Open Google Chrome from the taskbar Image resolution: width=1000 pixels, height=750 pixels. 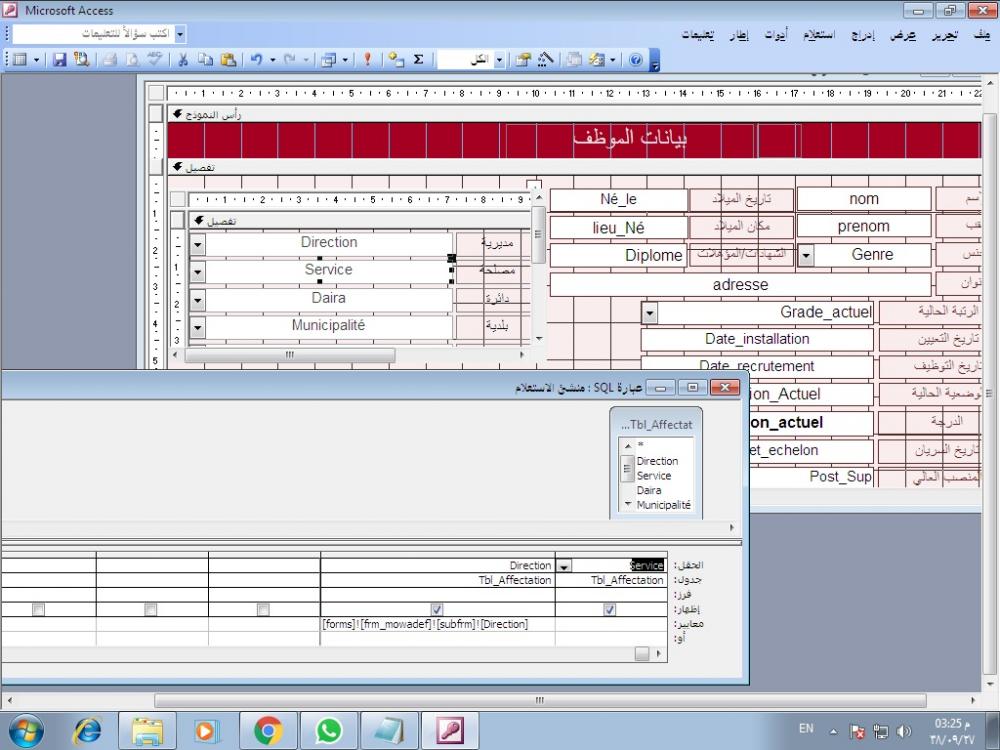[268, 730]
